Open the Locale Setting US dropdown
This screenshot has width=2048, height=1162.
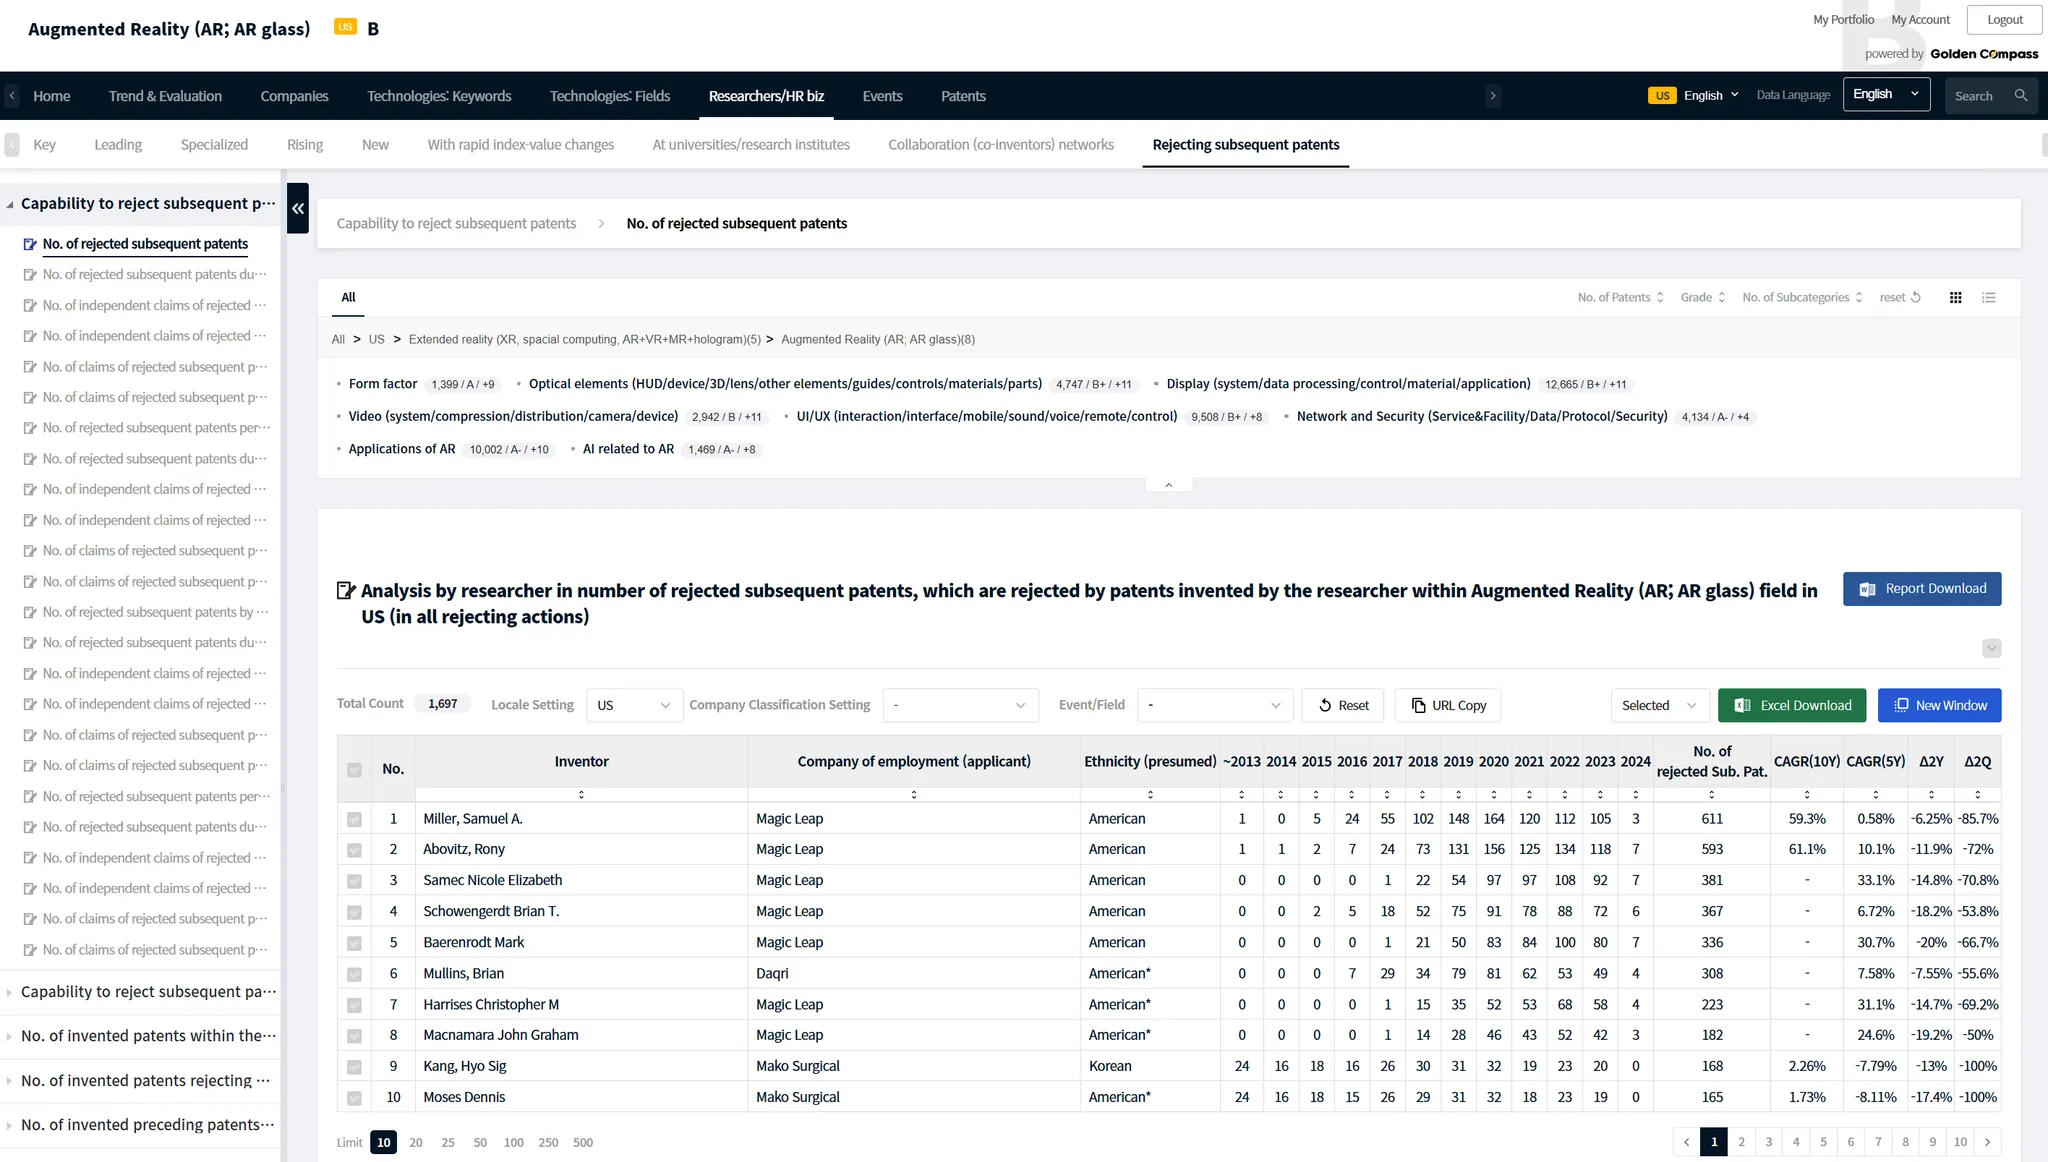click(634, 705)
